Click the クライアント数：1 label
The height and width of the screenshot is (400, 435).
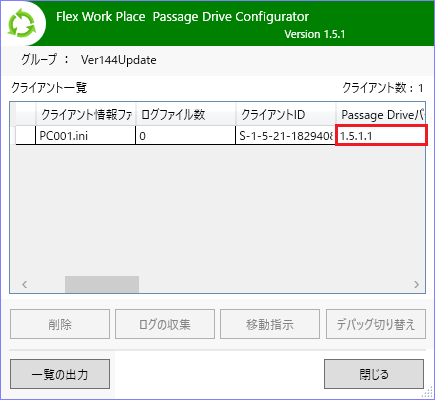(x=383, y=88)
